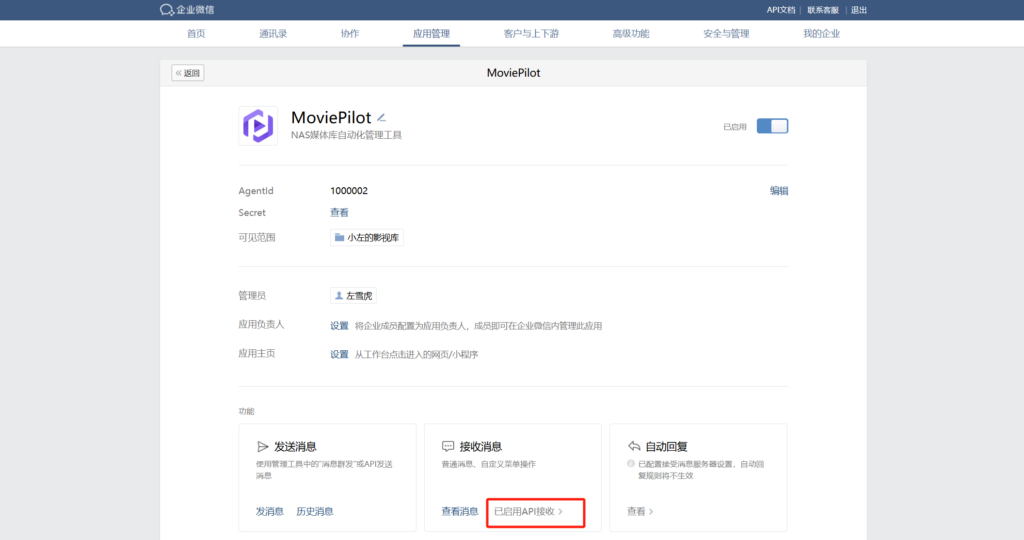Click the 左雪虎 administrator tag
Image resolution: width=1024 pixels, height=540 pixels.
pos(353,296)
